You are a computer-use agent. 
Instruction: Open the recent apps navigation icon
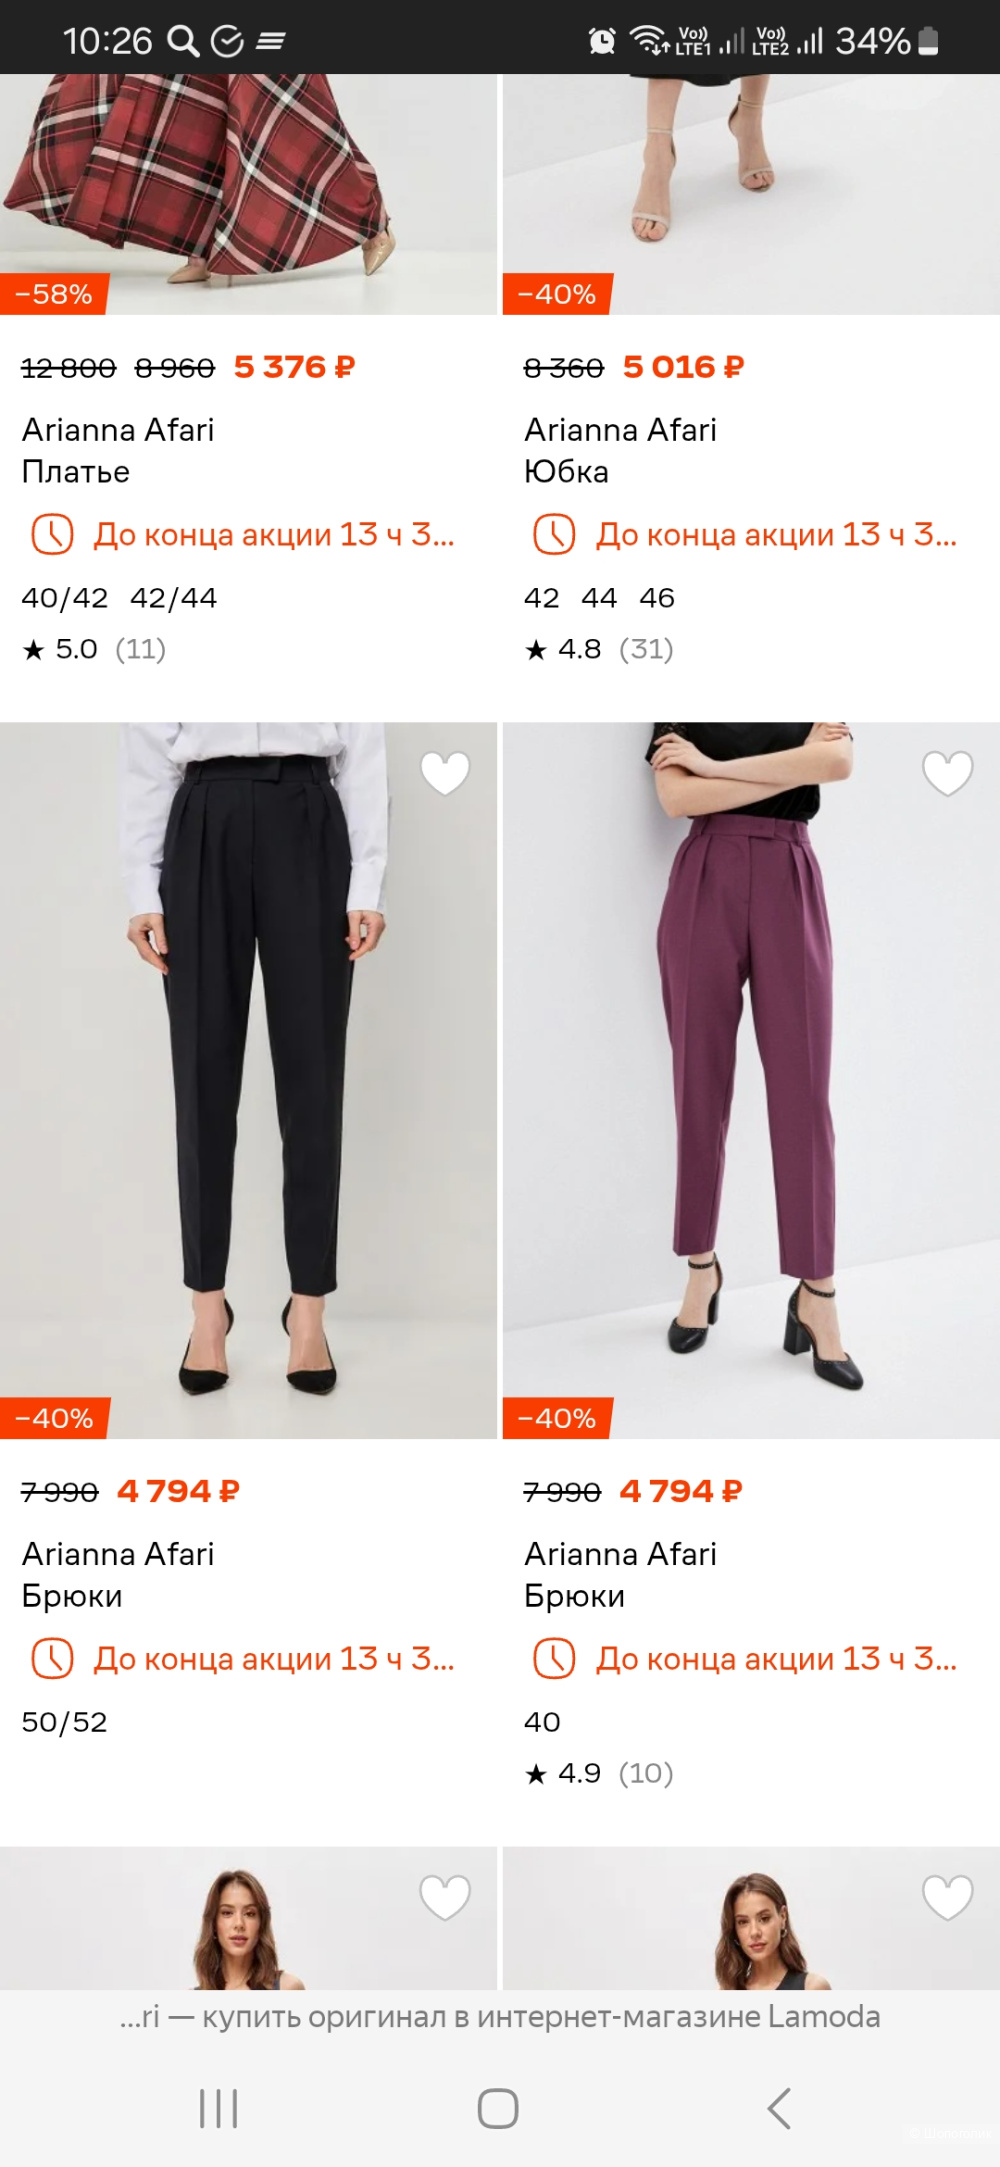tap(219, 2108)
